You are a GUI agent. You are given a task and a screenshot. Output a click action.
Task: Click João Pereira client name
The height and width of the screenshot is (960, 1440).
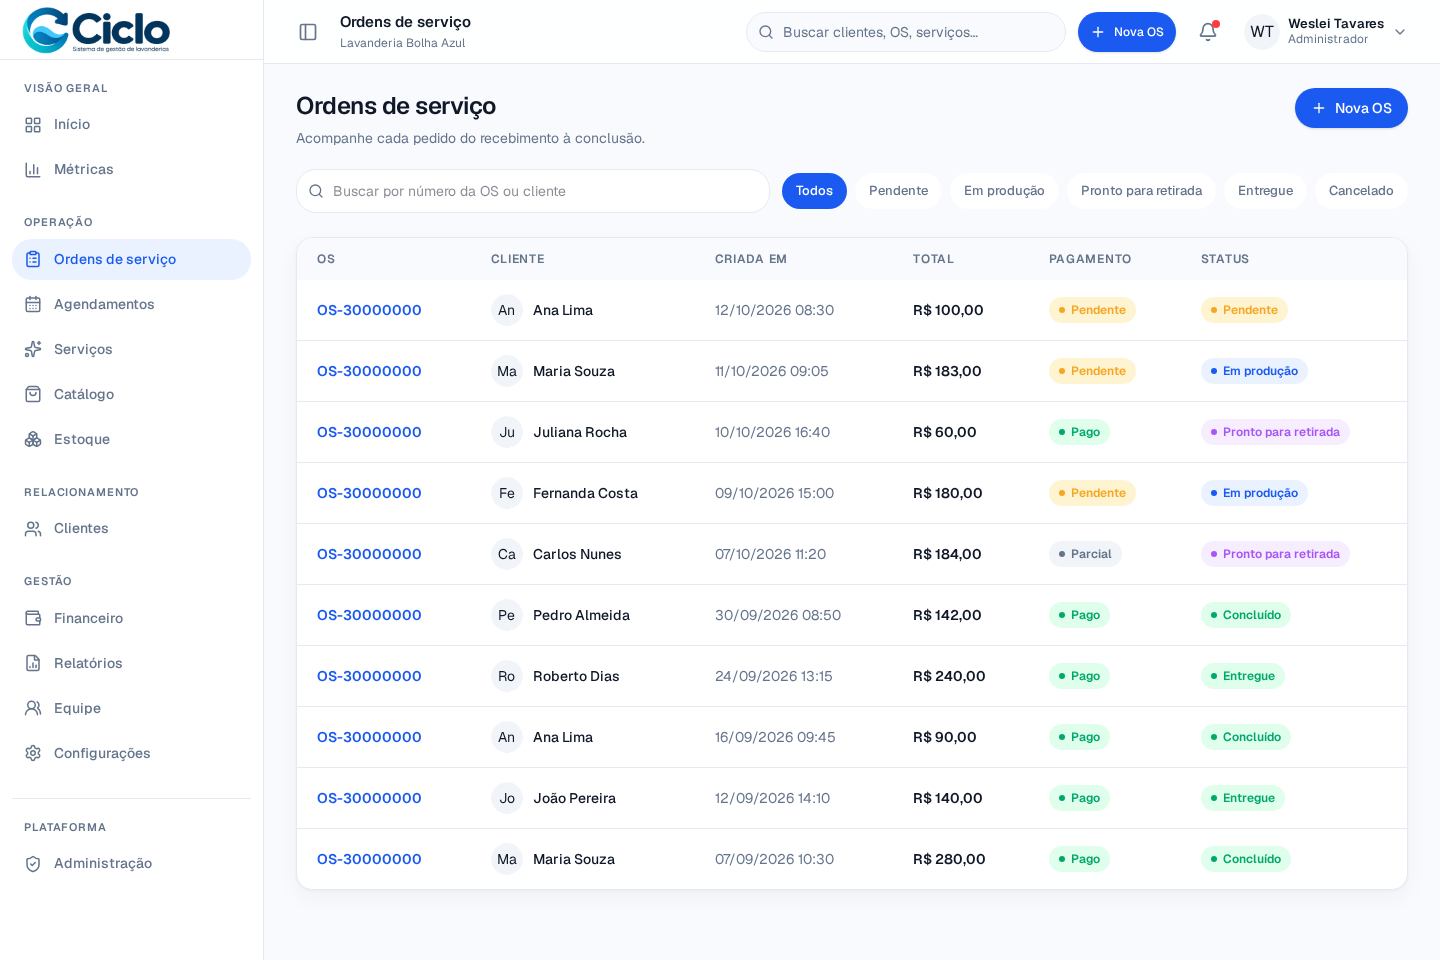click(x=574, y=798)
